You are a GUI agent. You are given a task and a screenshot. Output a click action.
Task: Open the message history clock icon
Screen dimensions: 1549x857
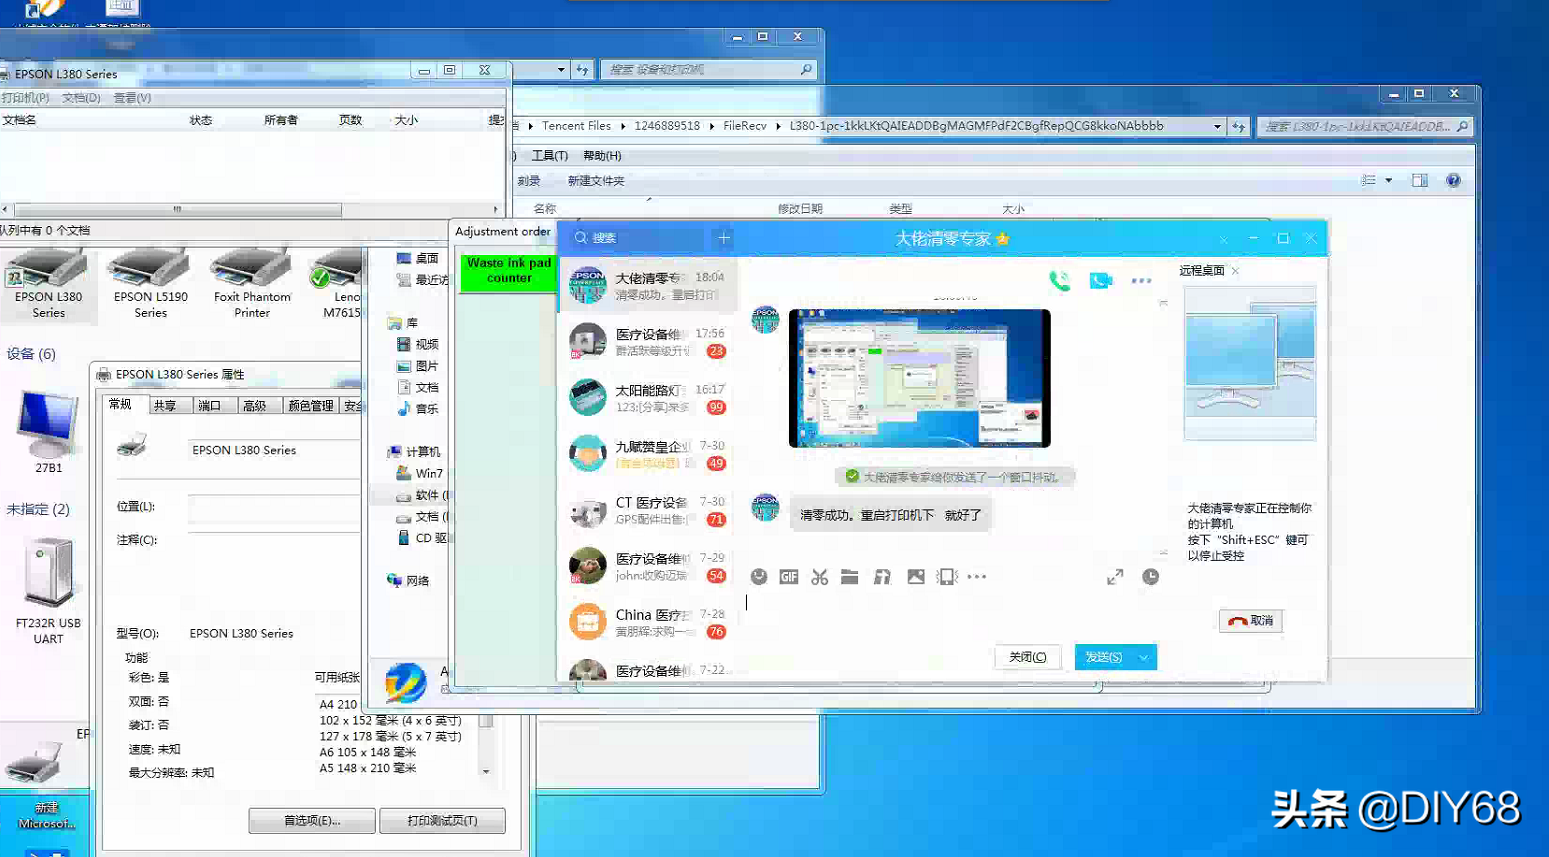(1151, 577)
